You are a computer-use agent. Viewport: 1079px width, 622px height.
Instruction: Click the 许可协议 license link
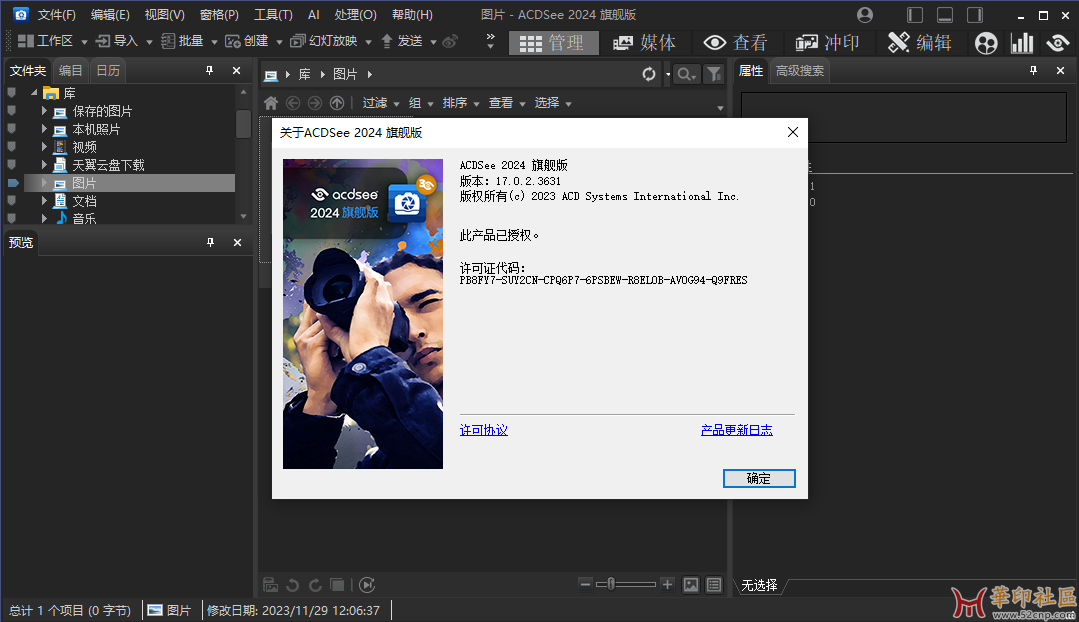(x=484, y=430)
